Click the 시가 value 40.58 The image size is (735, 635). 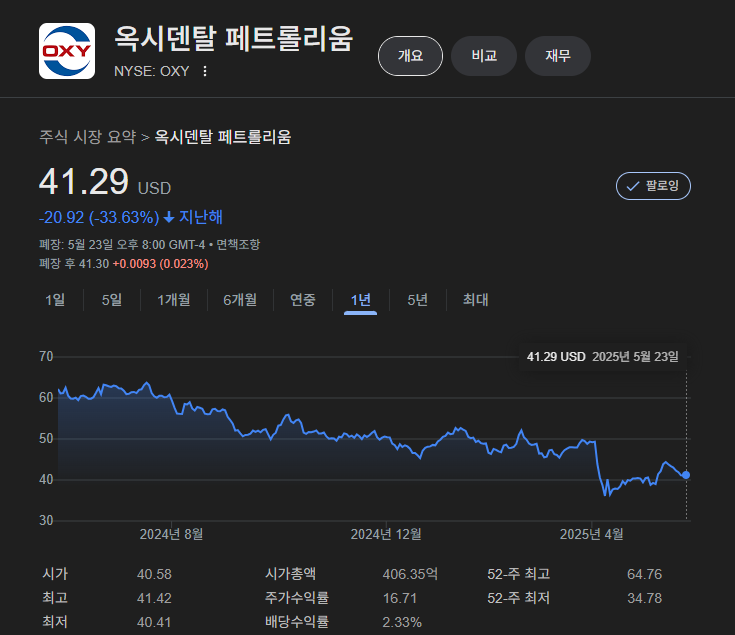click(154, 574)
